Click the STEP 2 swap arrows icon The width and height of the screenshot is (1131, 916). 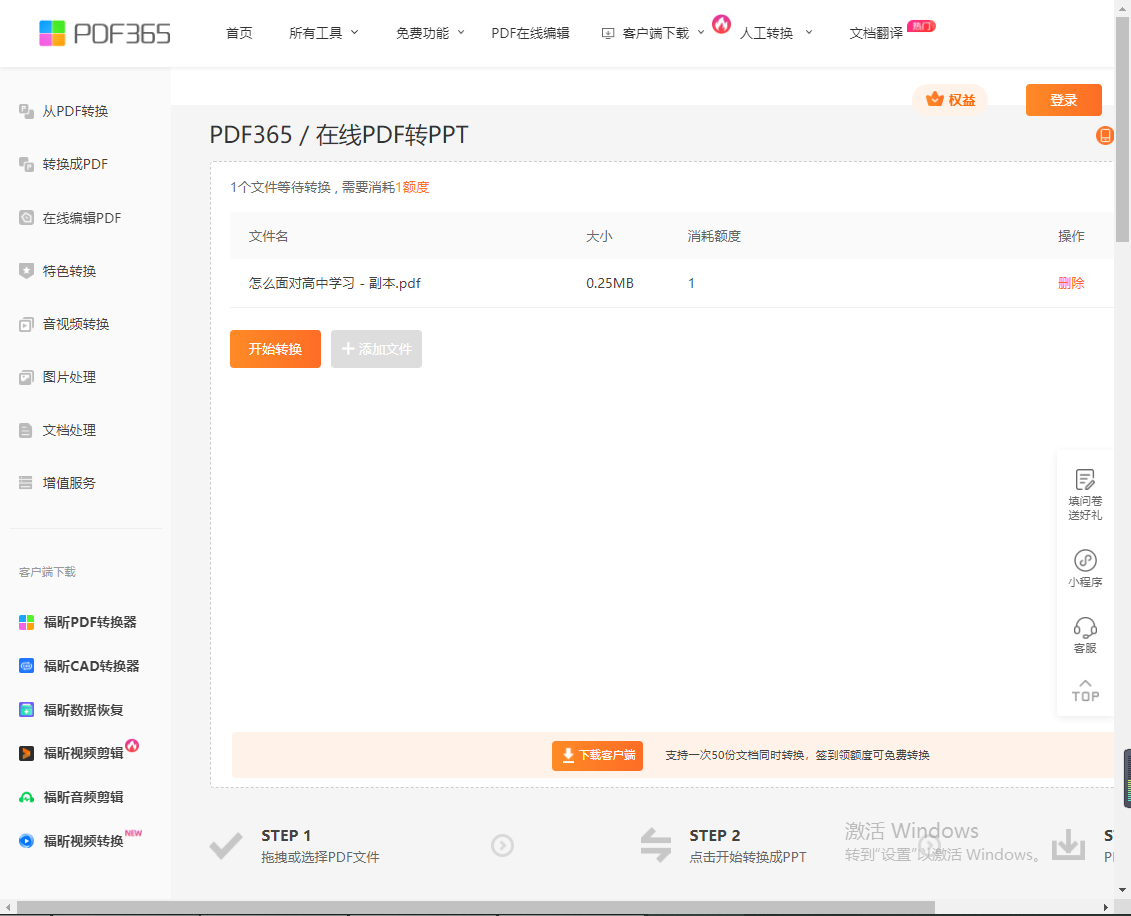[656, 845]
